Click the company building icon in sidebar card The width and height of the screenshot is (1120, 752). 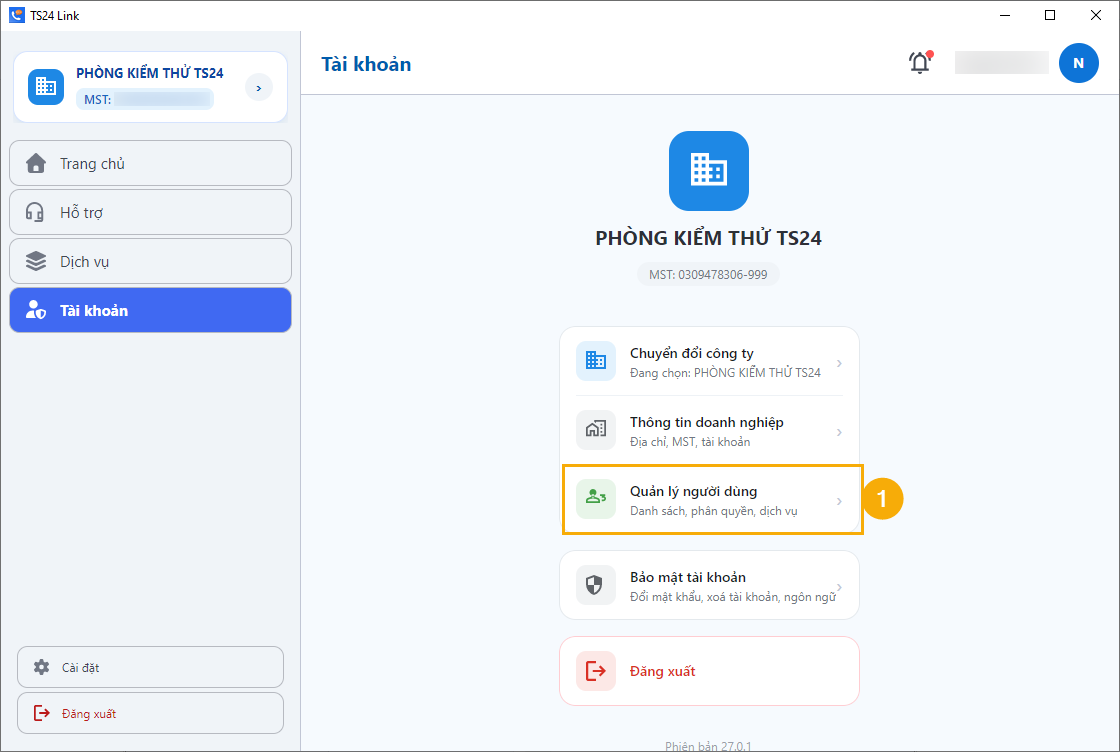click(46, 86)
